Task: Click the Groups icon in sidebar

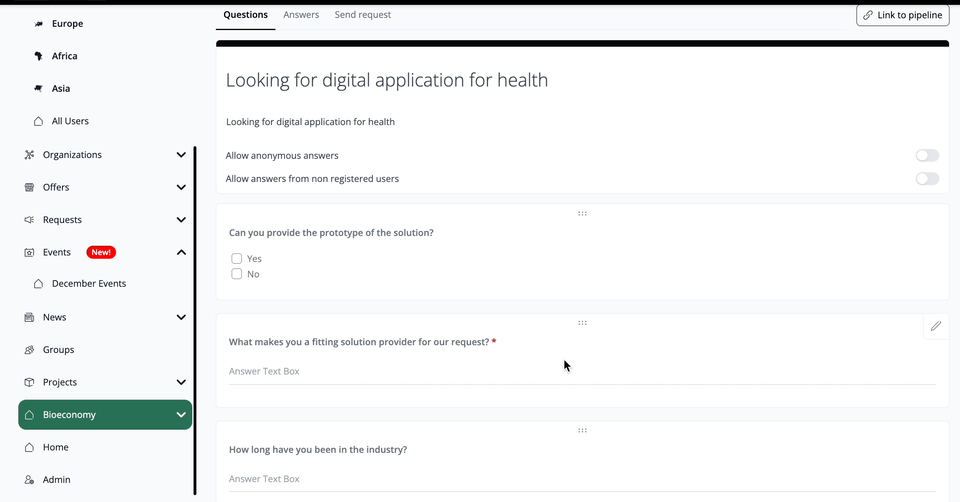Action: coord(29,350)
